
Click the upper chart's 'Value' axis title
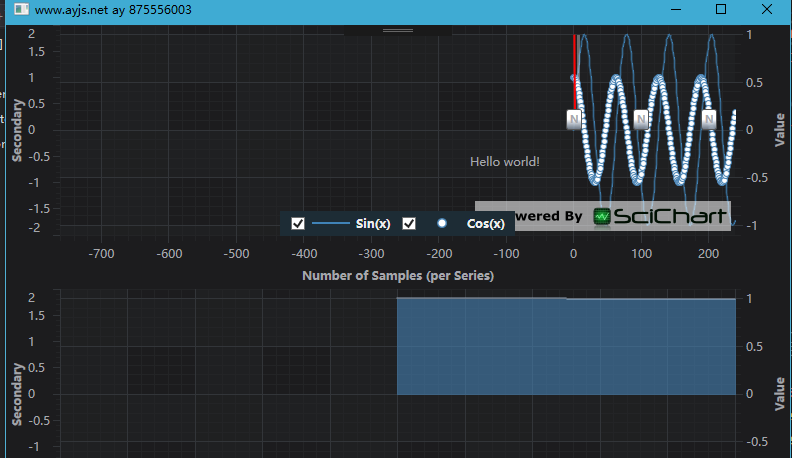779,129
